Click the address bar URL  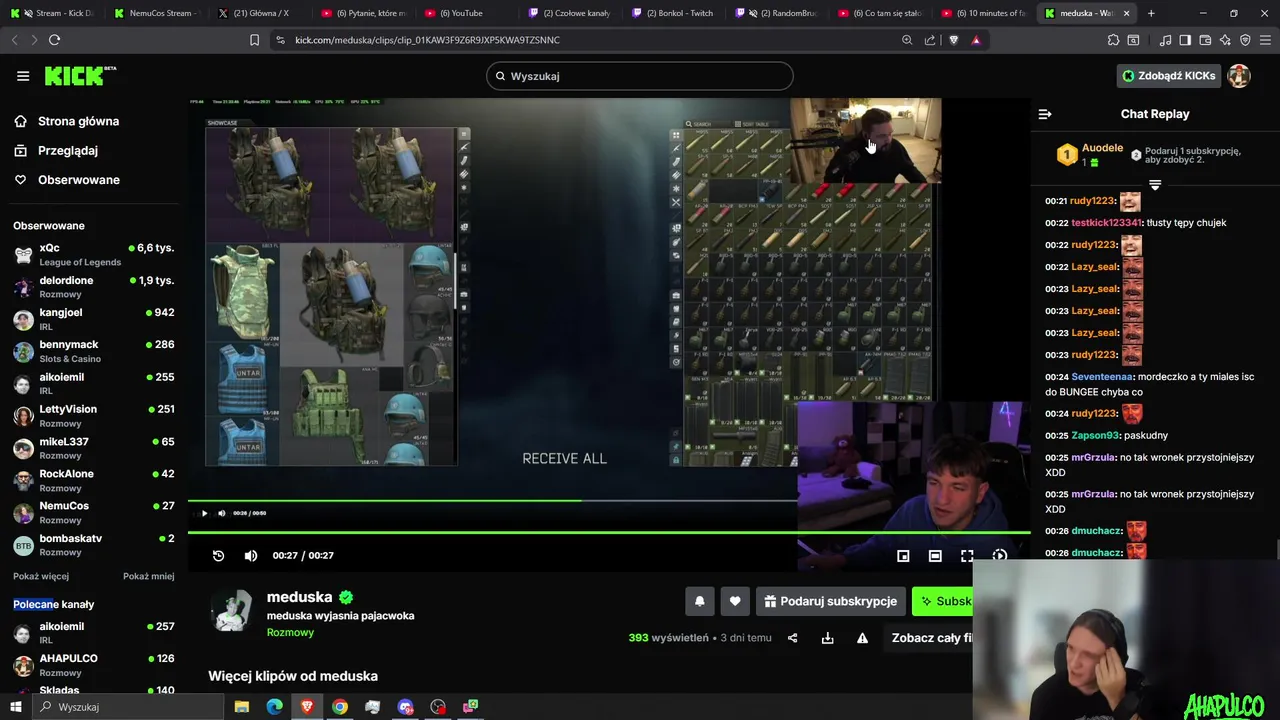pyautogui.click(x=427, y=40)
